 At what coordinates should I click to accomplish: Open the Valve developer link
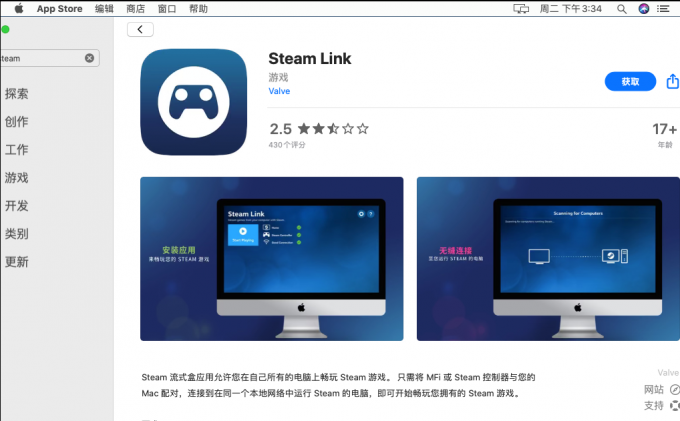pos(279,91)
